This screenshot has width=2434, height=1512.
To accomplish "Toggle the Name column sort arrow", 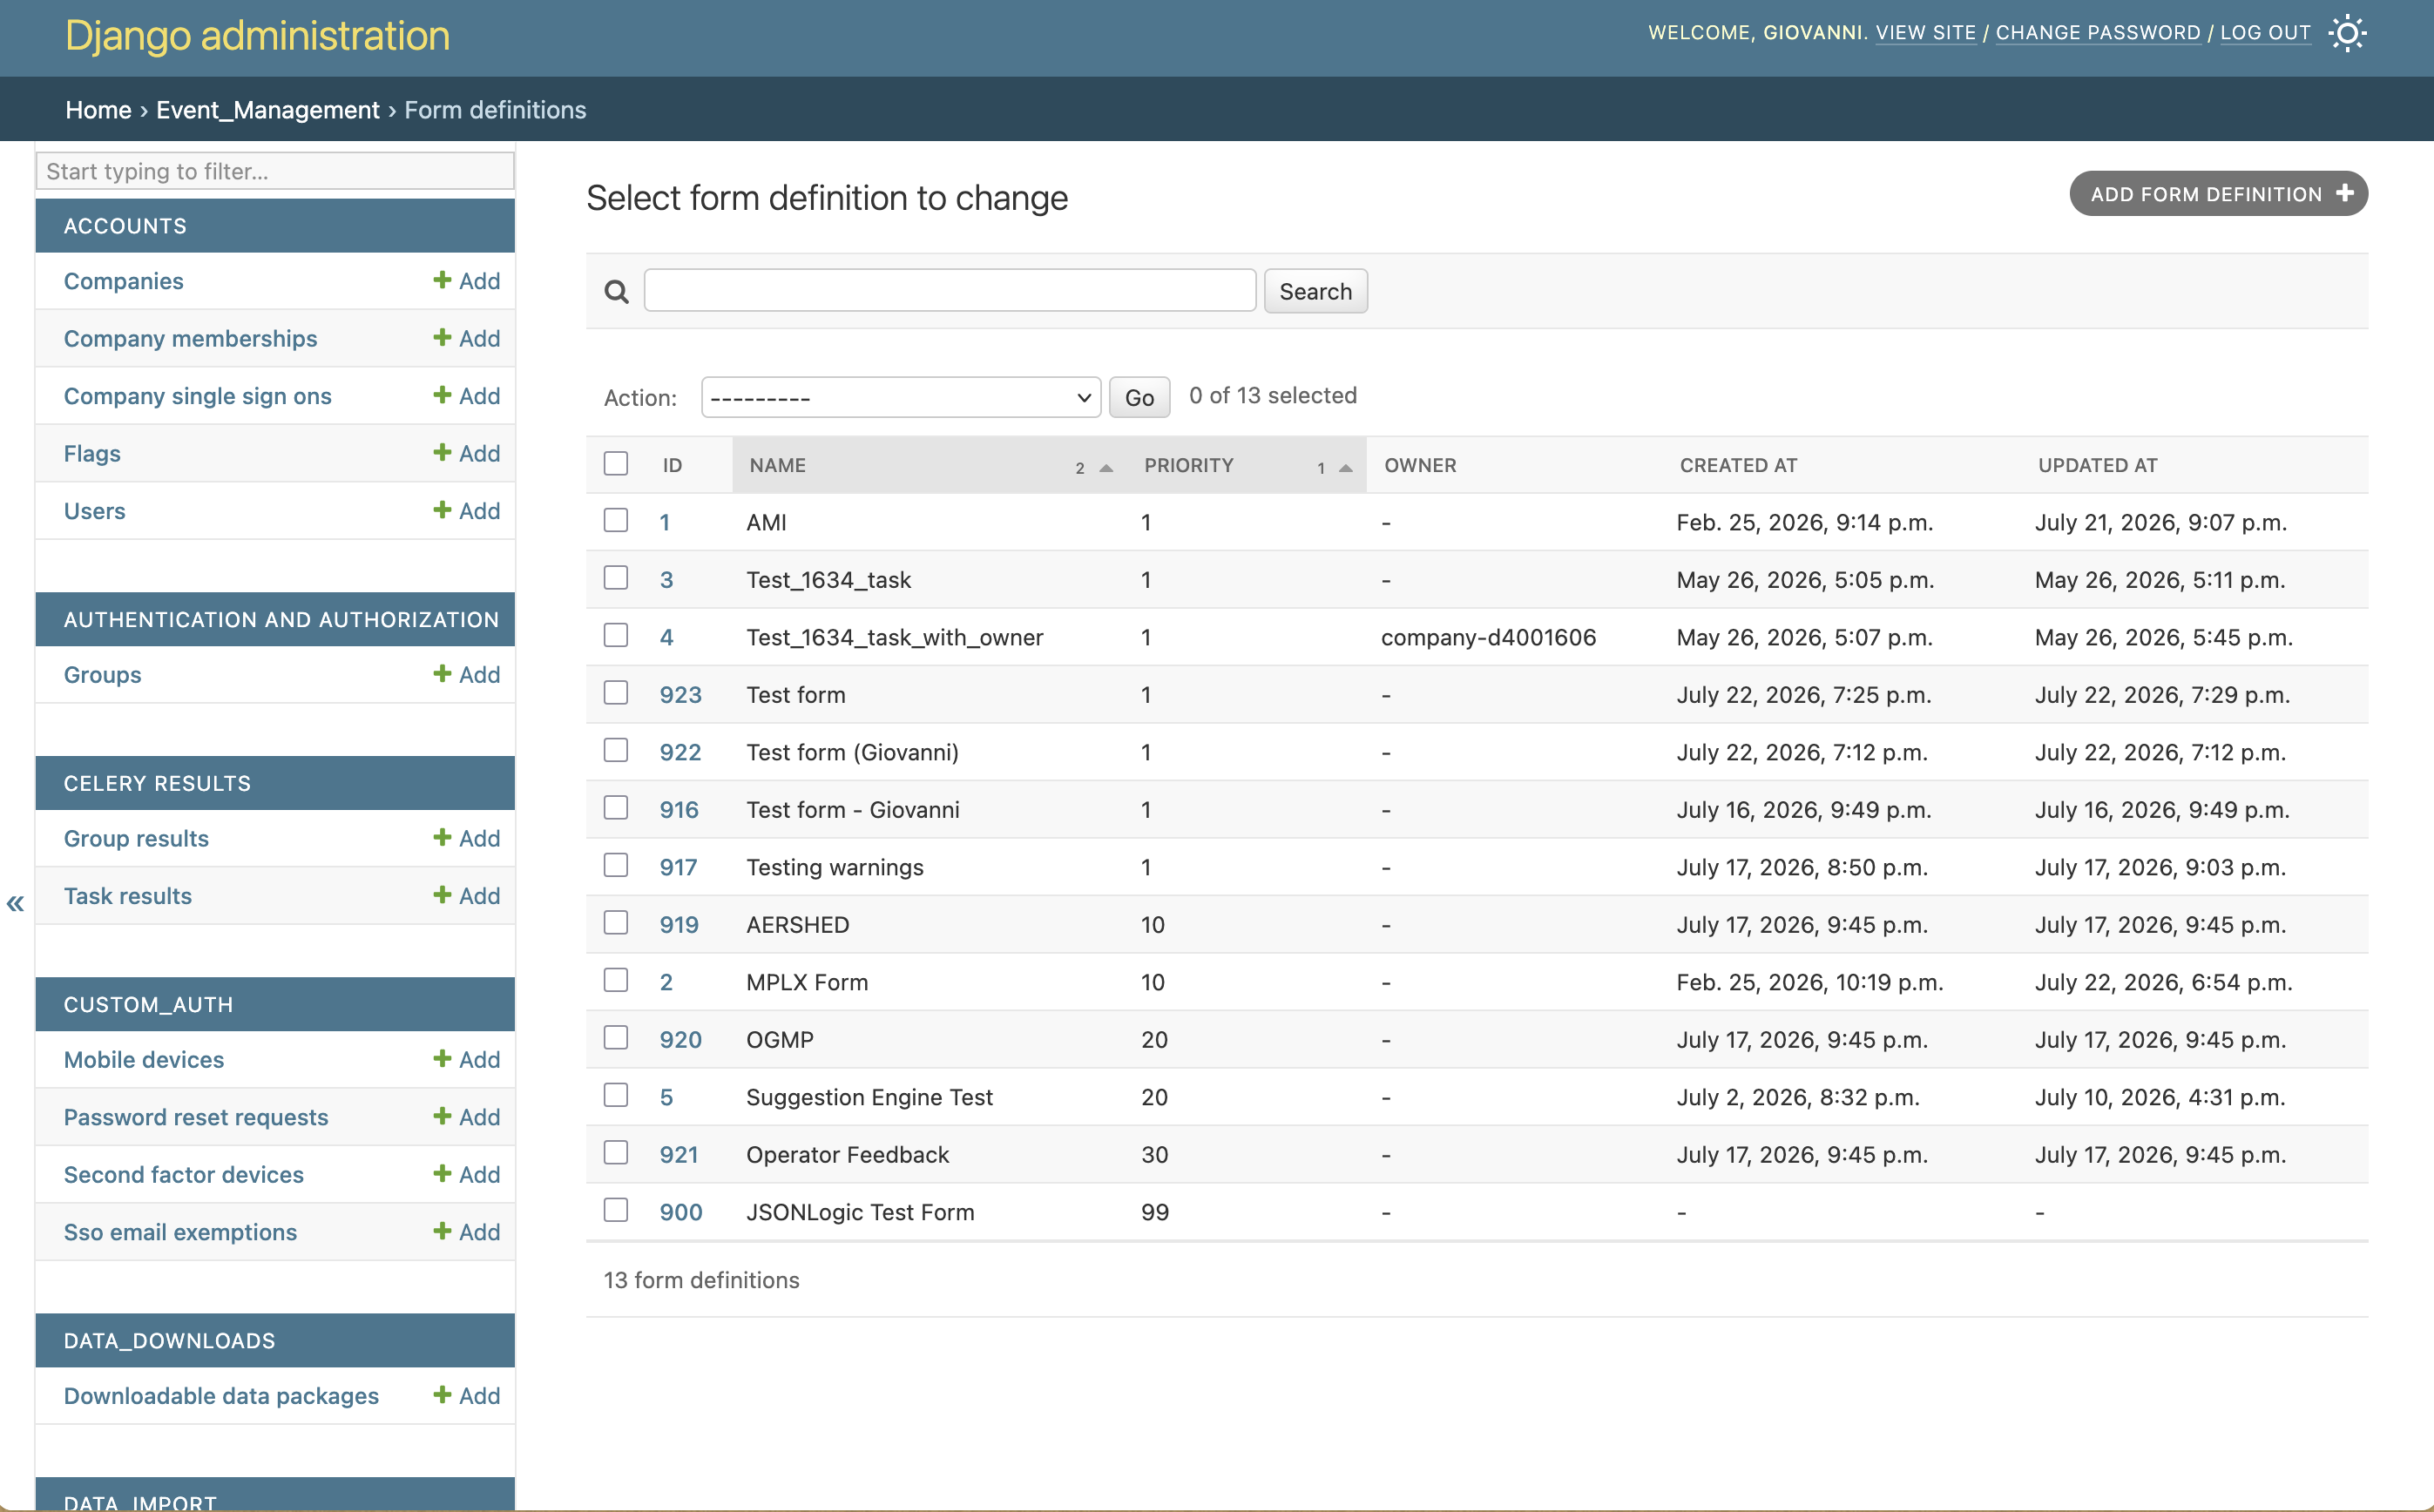I will coord(1106,467).
